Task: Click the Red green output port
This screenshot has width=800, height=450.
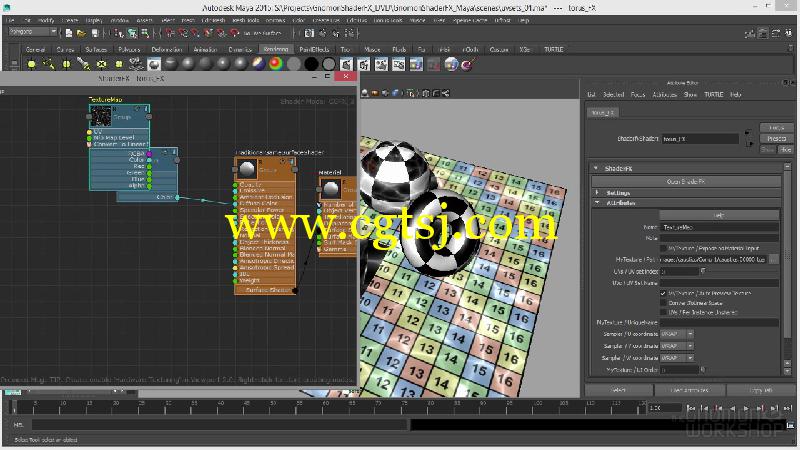Action: (149, 166)
